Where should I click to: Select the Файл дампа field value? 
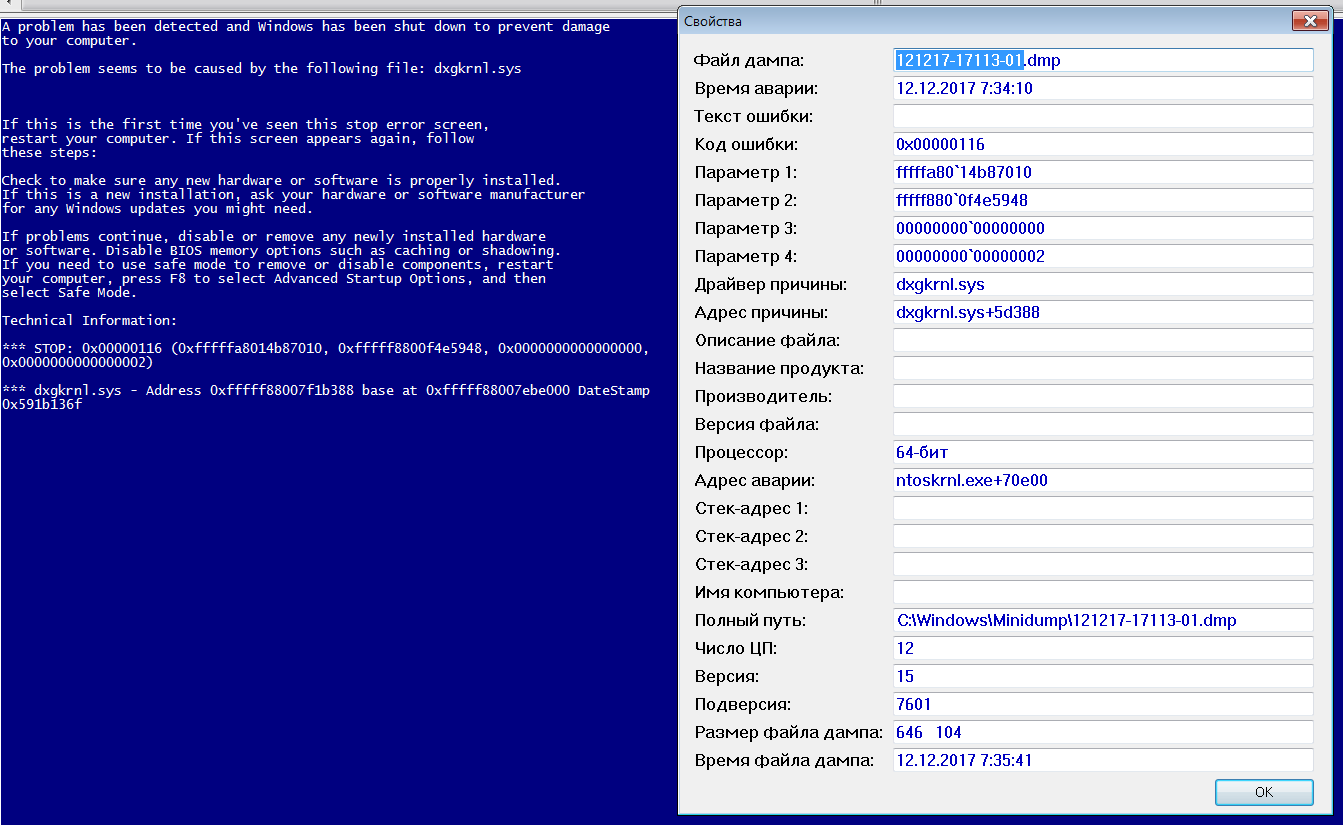[1103, 60]
